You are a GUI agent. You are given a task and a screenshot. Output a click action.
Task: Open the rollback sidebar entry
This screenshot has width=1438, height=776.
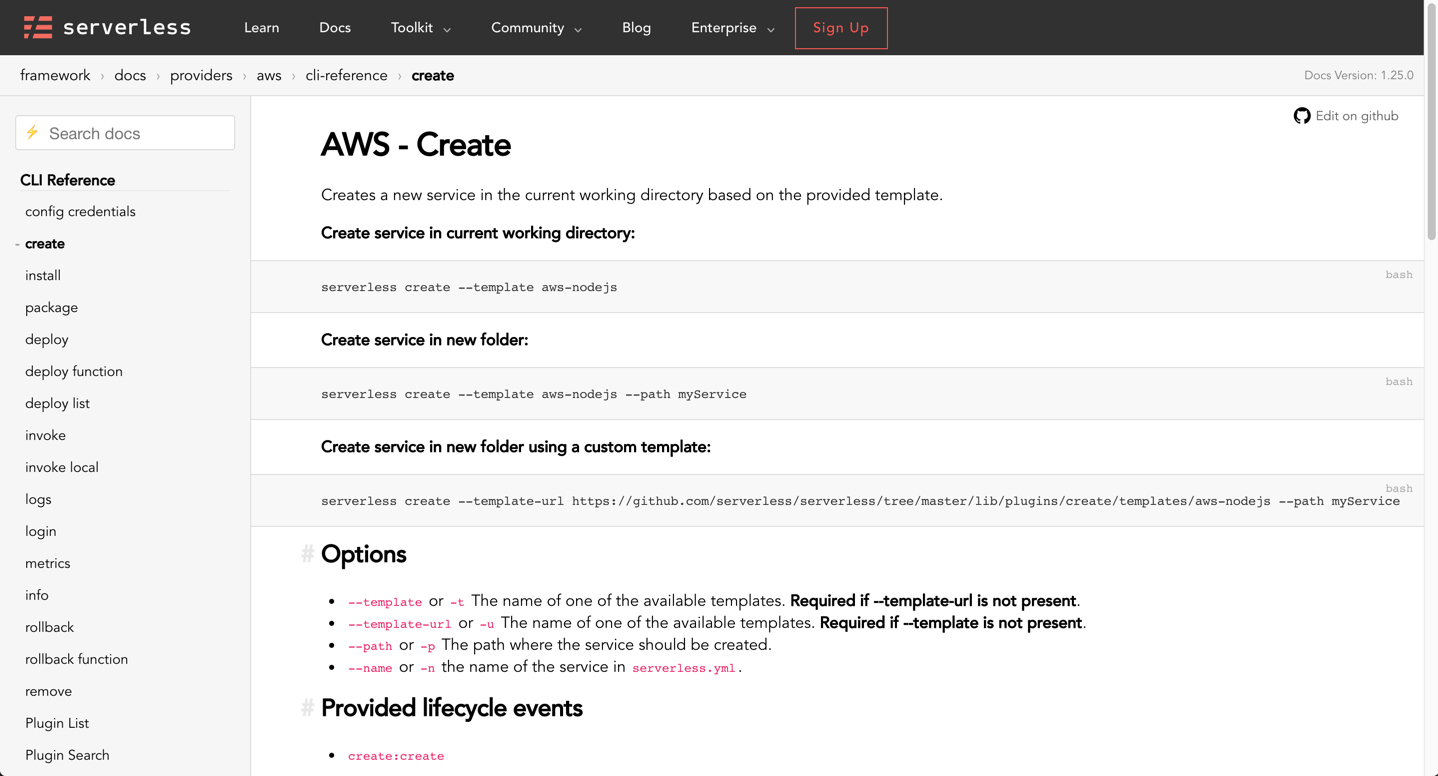coord(50,628)
